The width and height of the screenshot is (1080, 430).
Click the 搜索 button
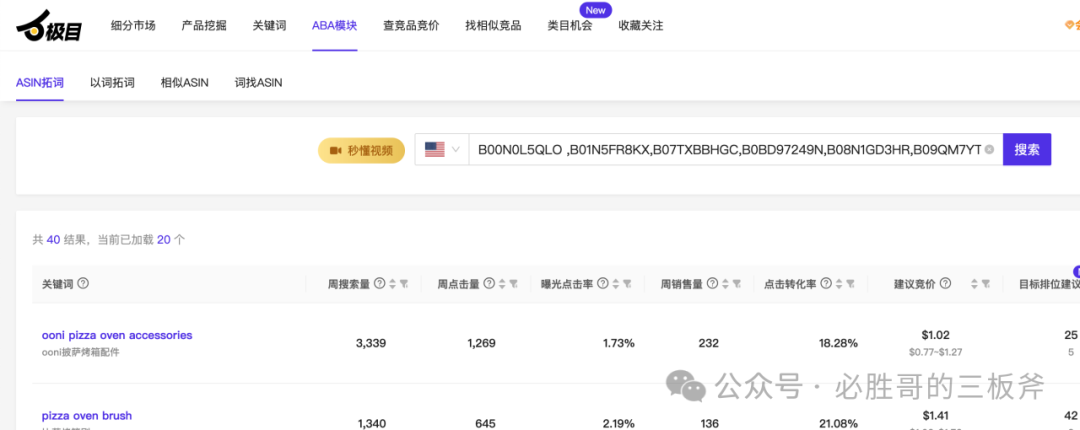pyautogui.click(x=1027, y=150)
